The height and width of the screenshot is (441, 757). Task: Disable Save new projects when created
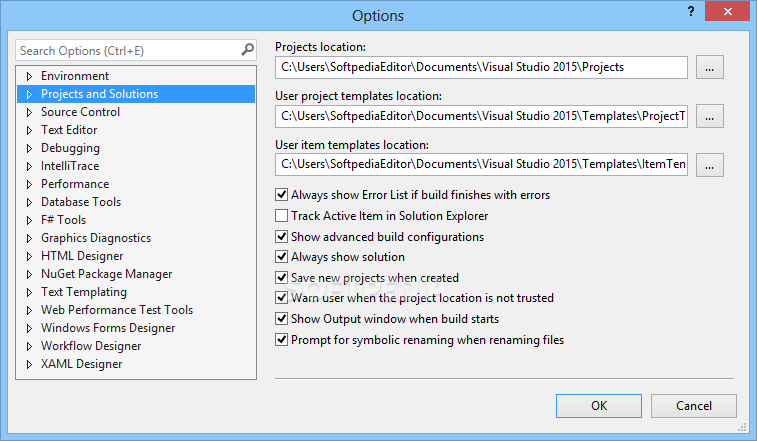pos(281,277)
